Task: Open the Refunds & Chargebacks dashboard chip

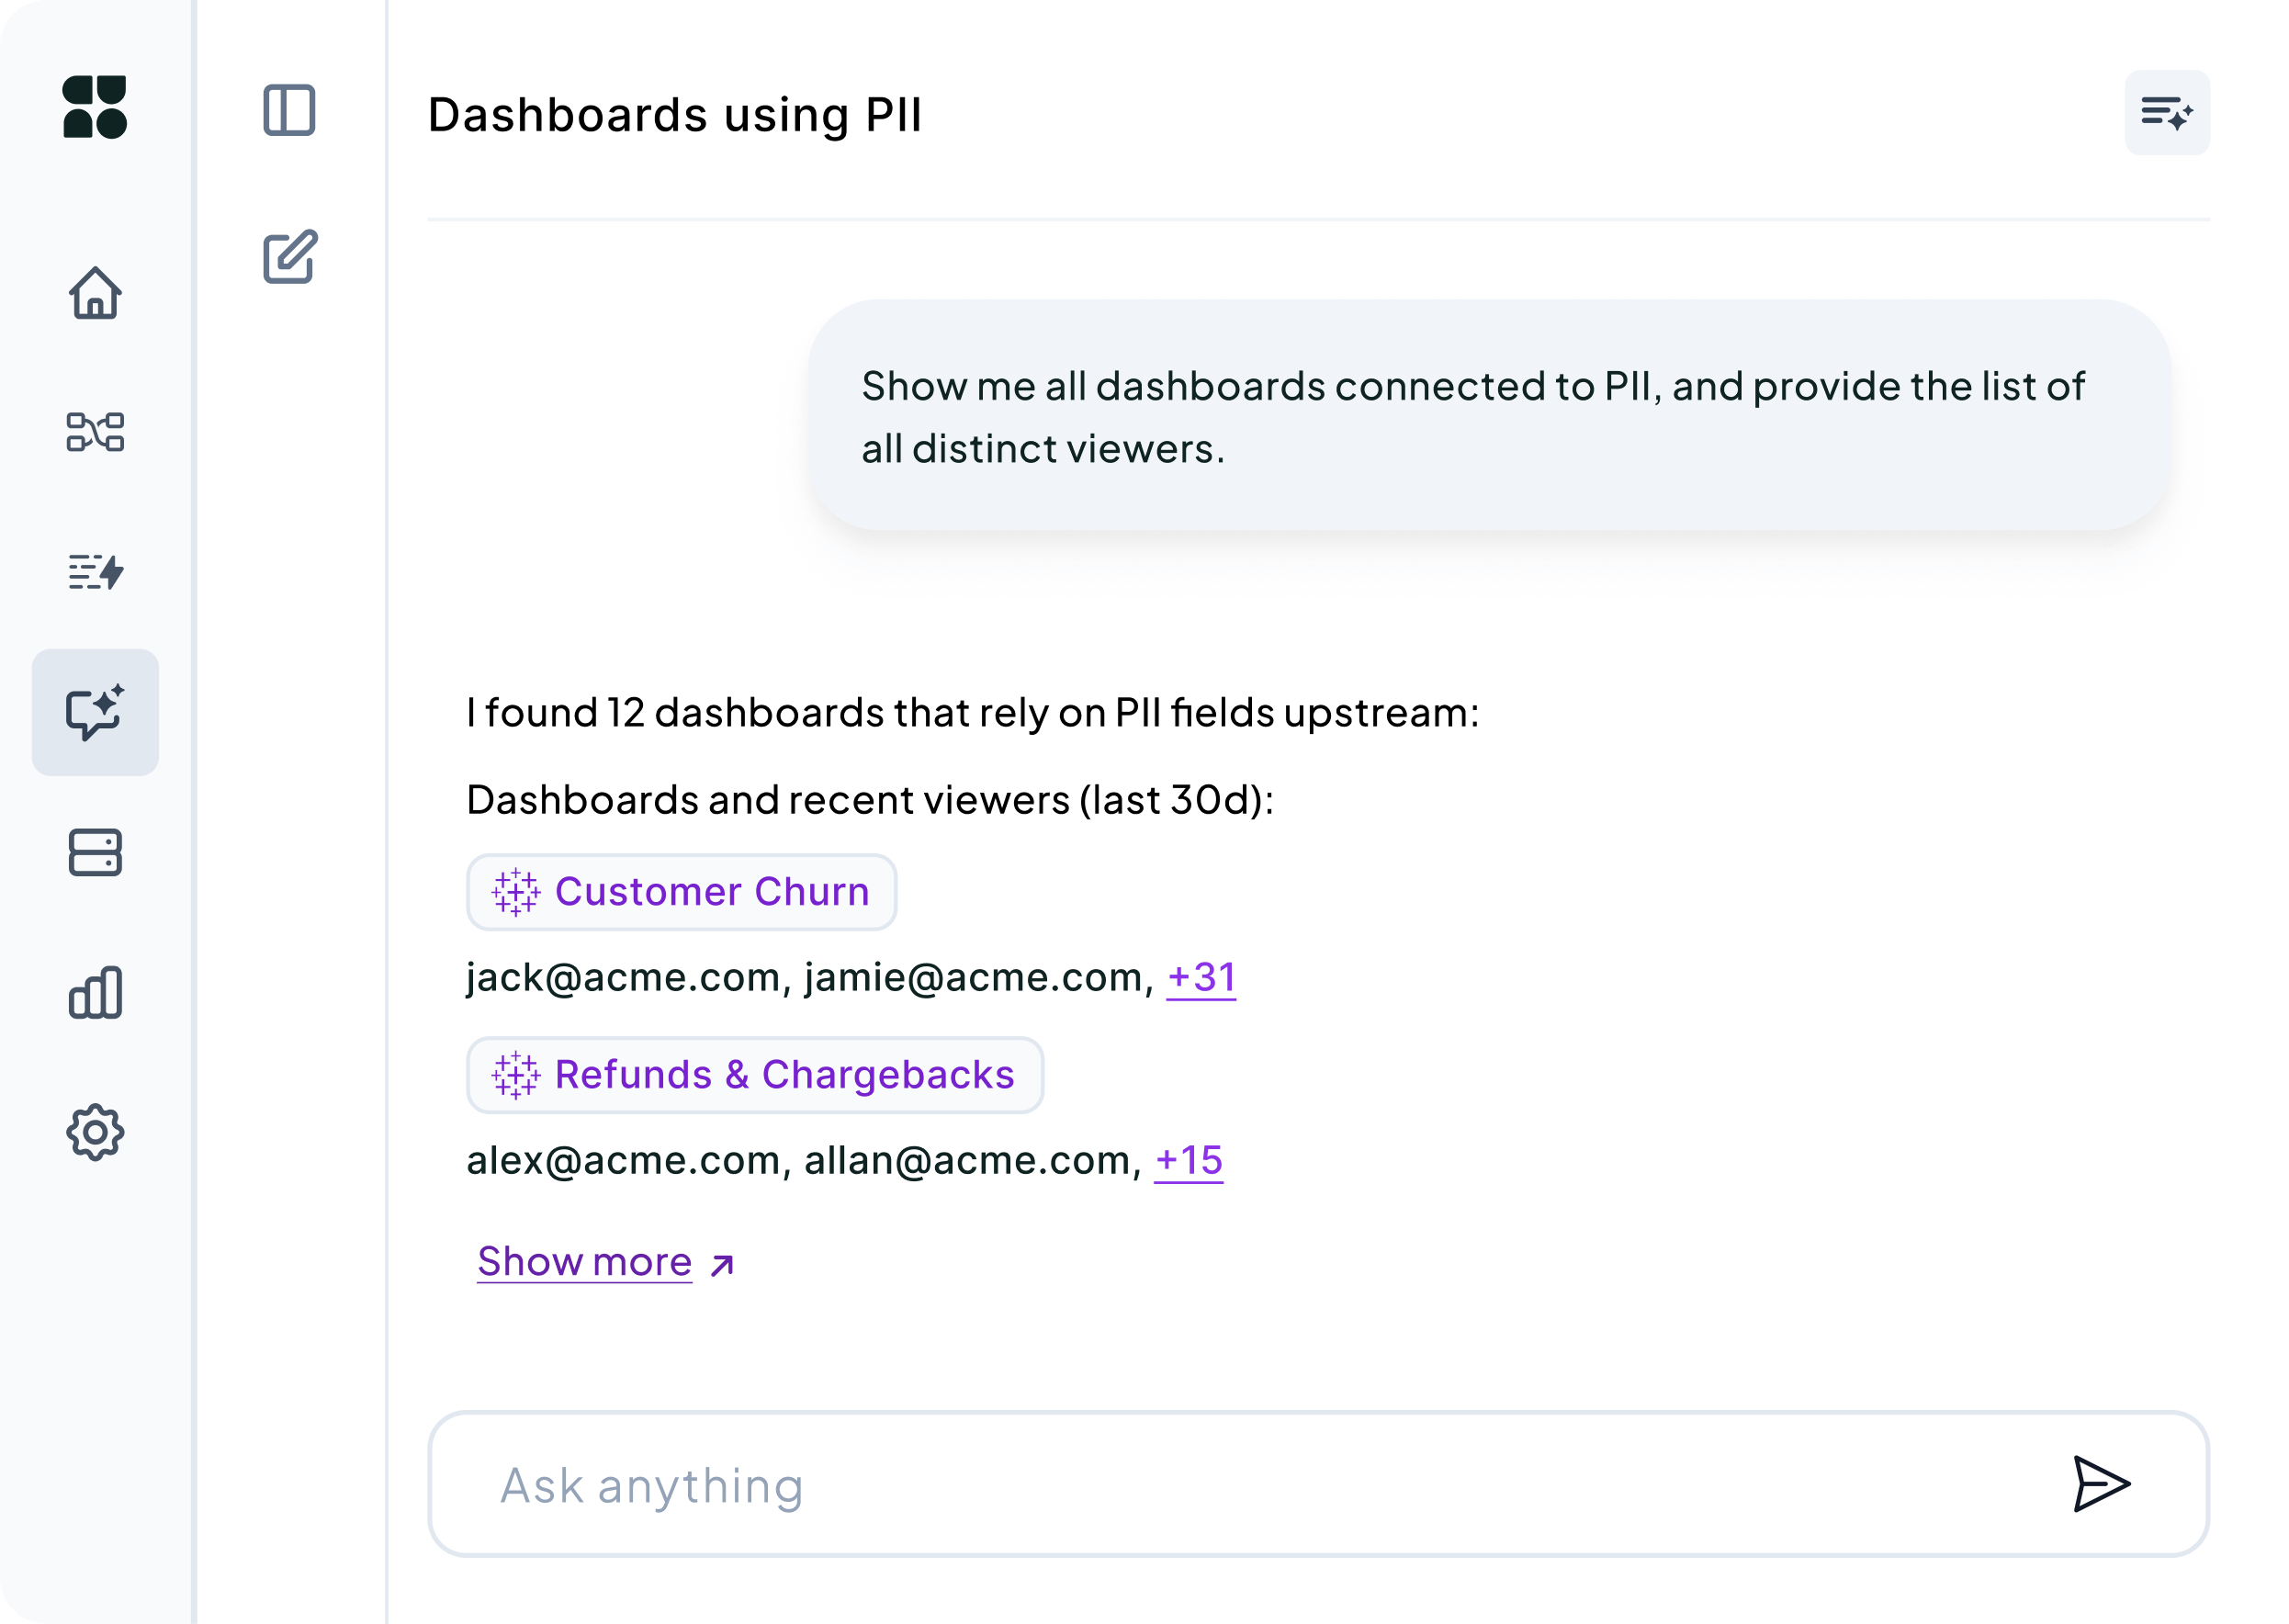Action: click(x=755, y=1075)
